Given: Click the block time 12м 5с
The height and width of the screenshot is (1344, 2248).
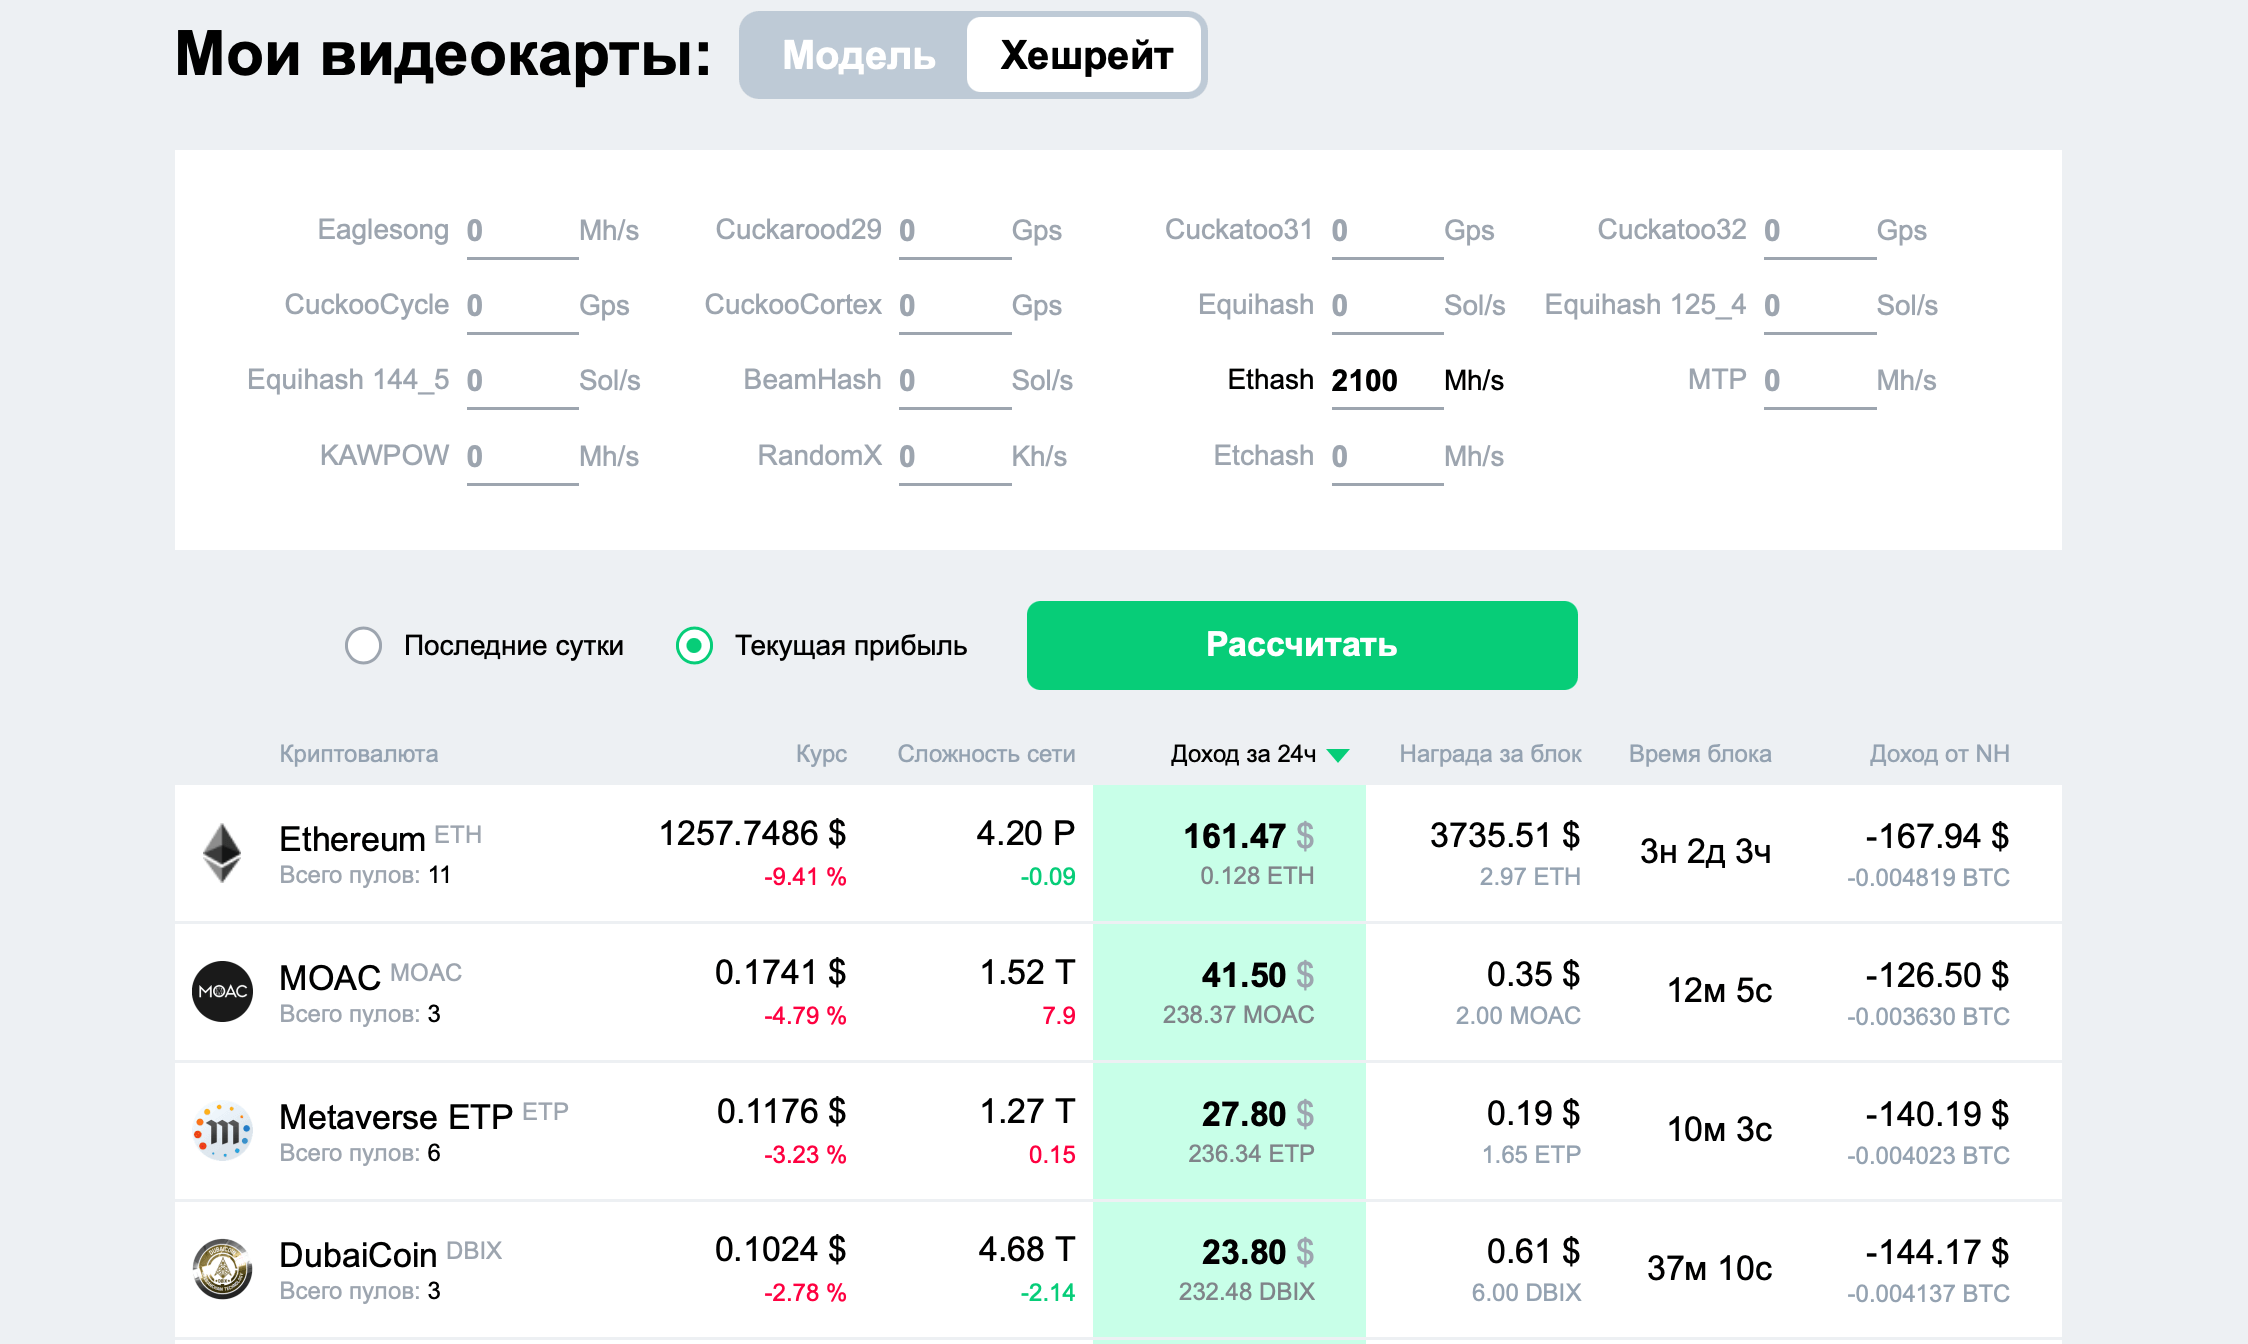Looking at the screenshot, I should 1719,991.
